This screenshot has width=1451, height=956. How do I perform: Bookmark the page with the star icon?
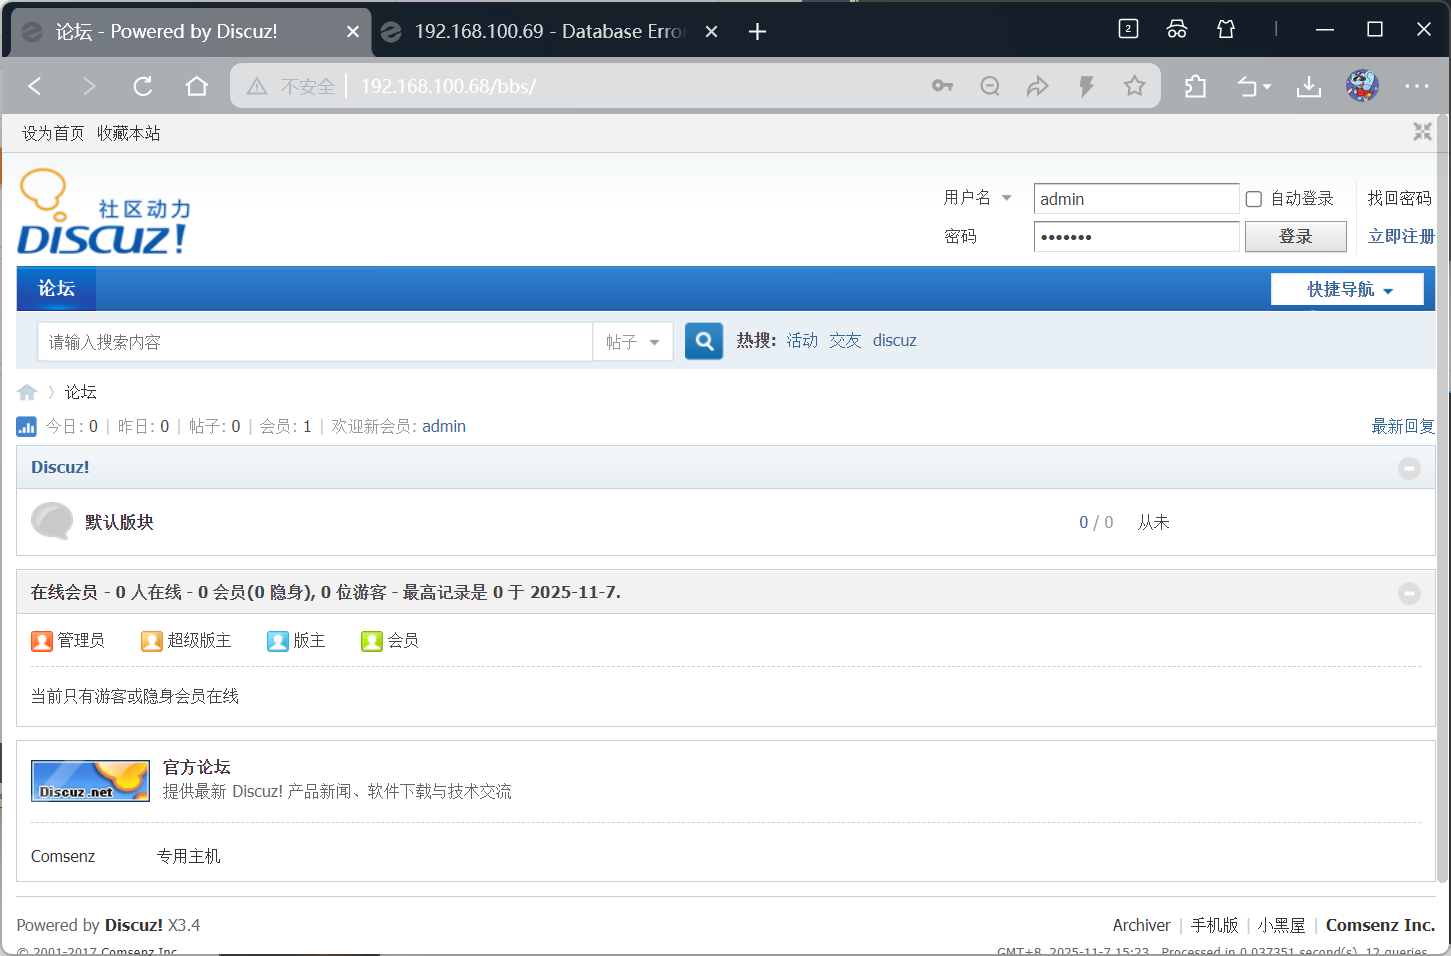1134,86
